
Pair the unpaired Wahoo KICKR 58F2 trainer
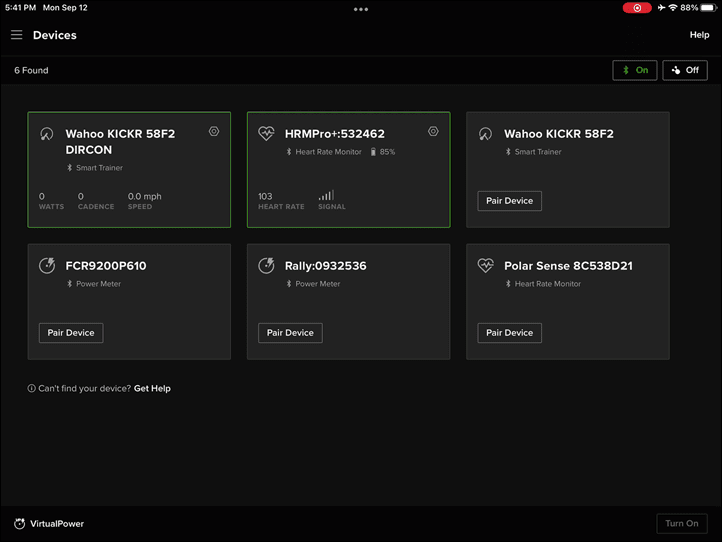pos(509,201)
